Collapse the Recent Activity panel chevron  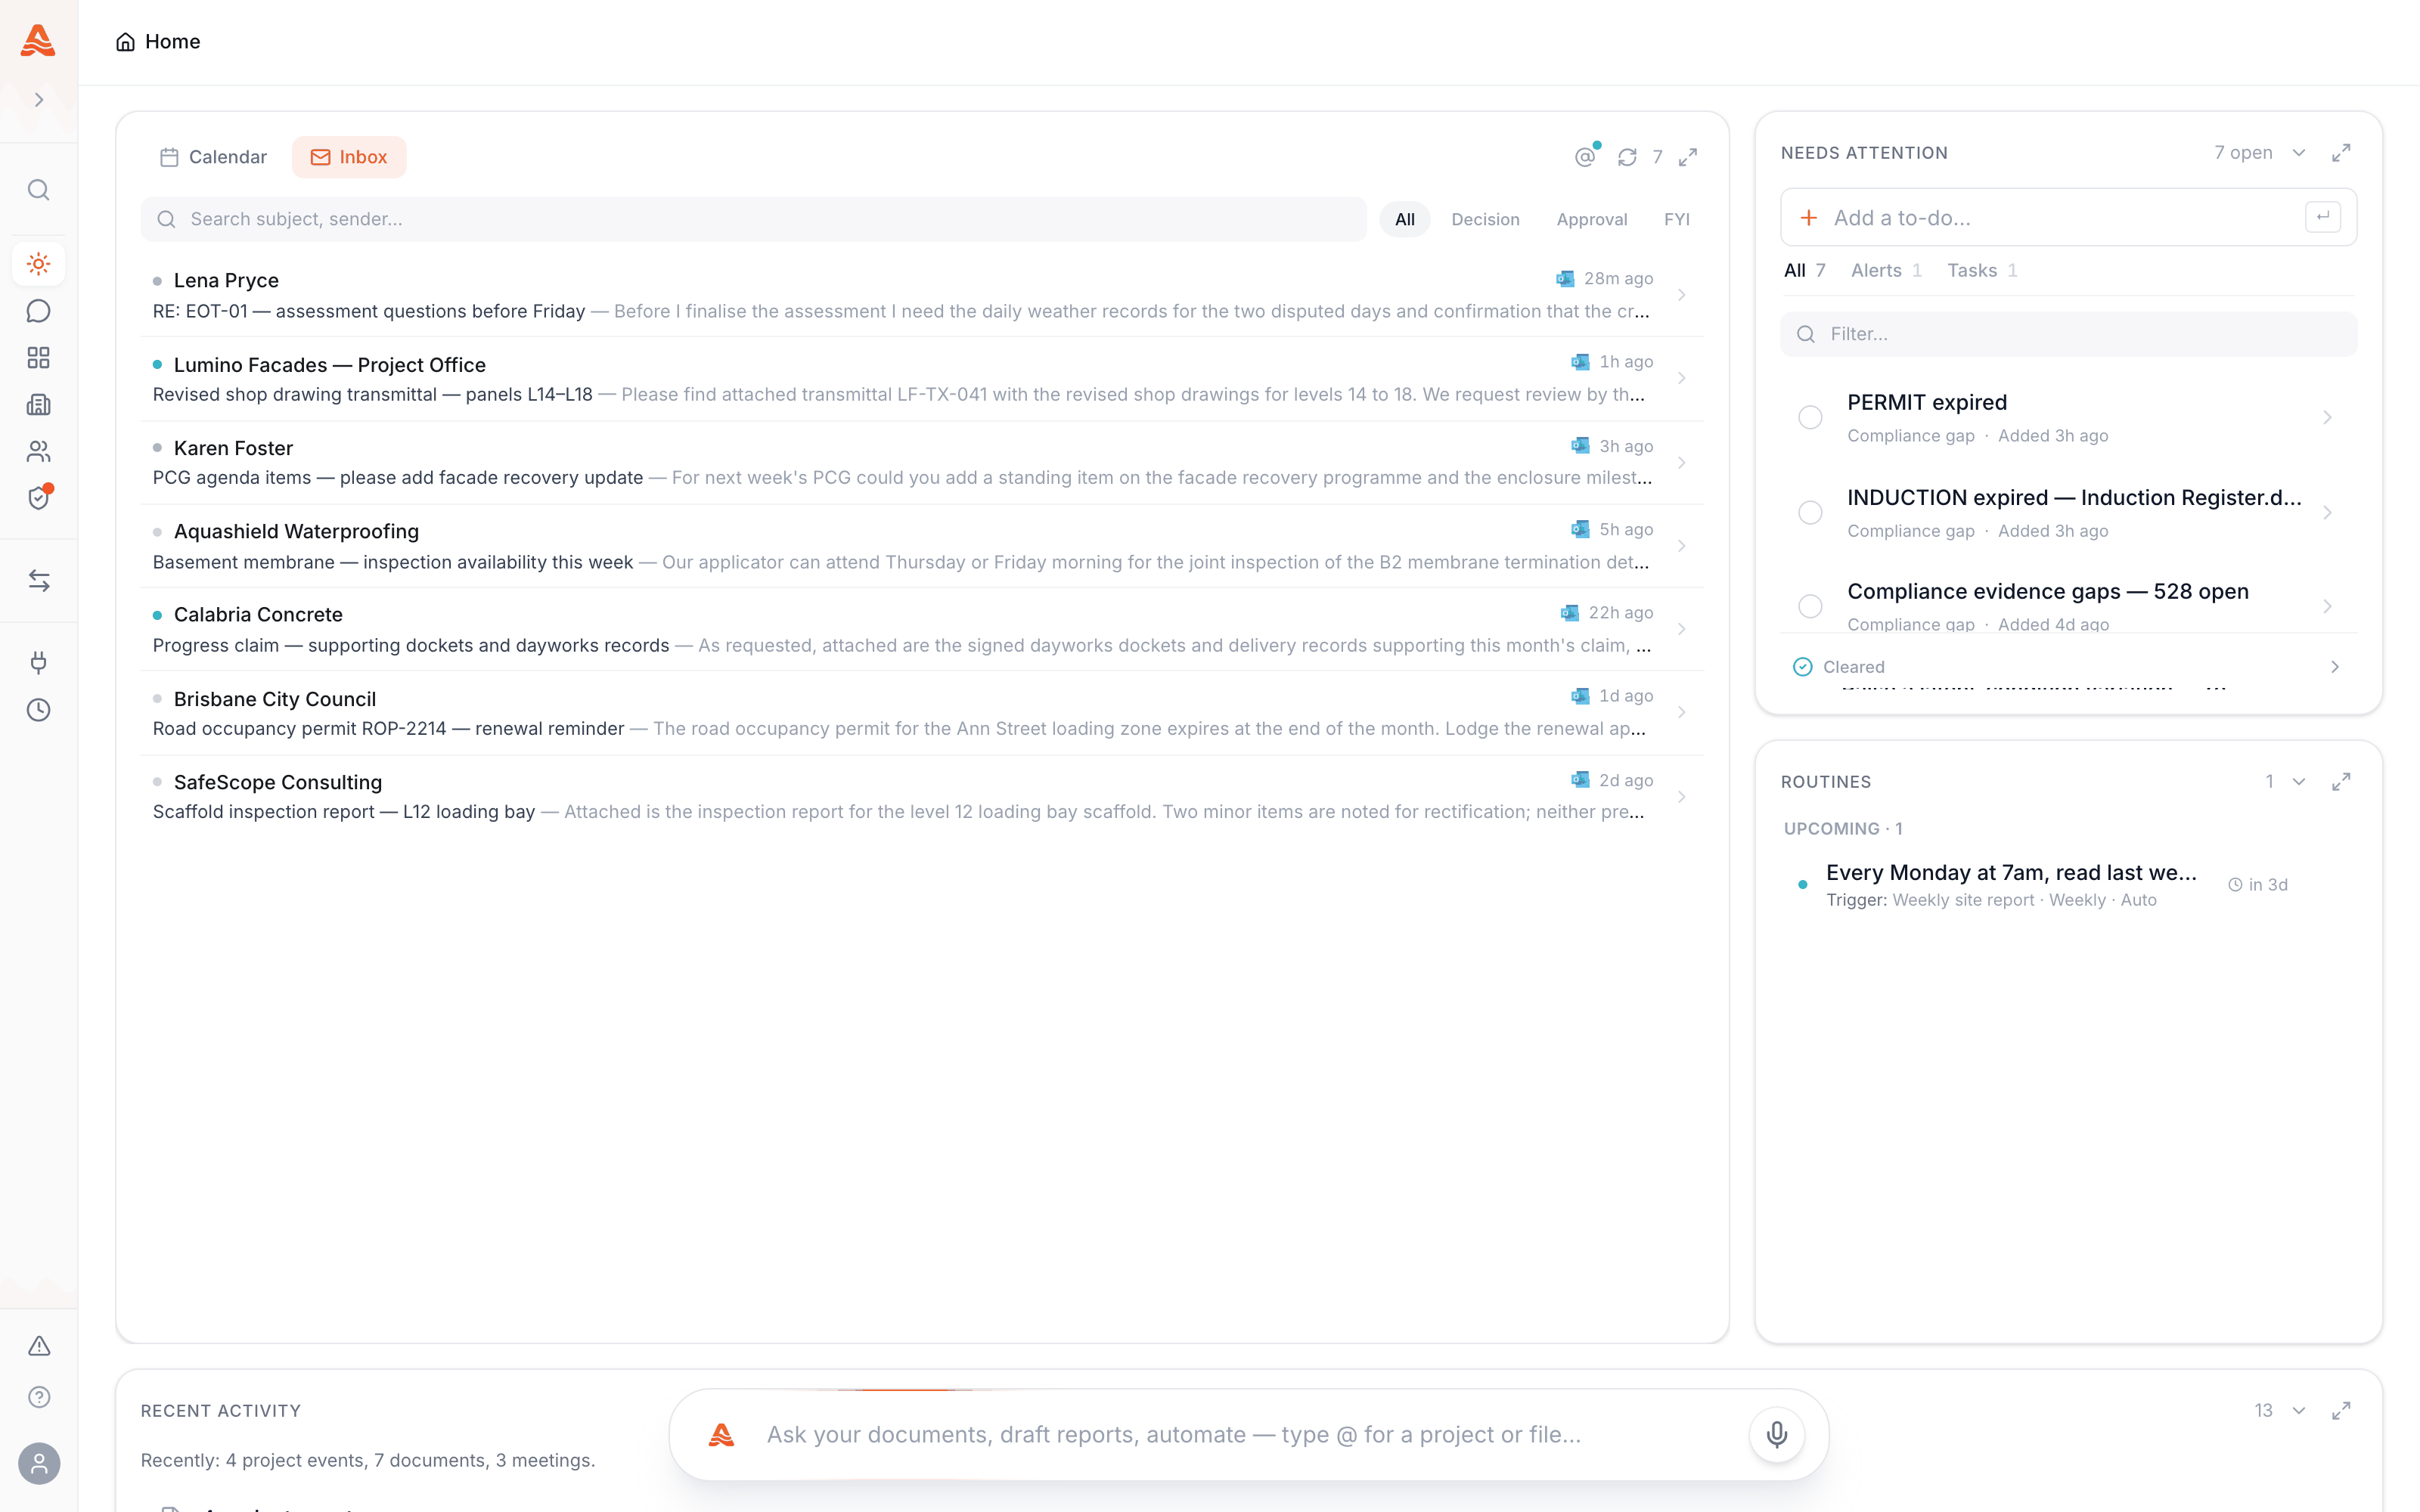2299,1411
